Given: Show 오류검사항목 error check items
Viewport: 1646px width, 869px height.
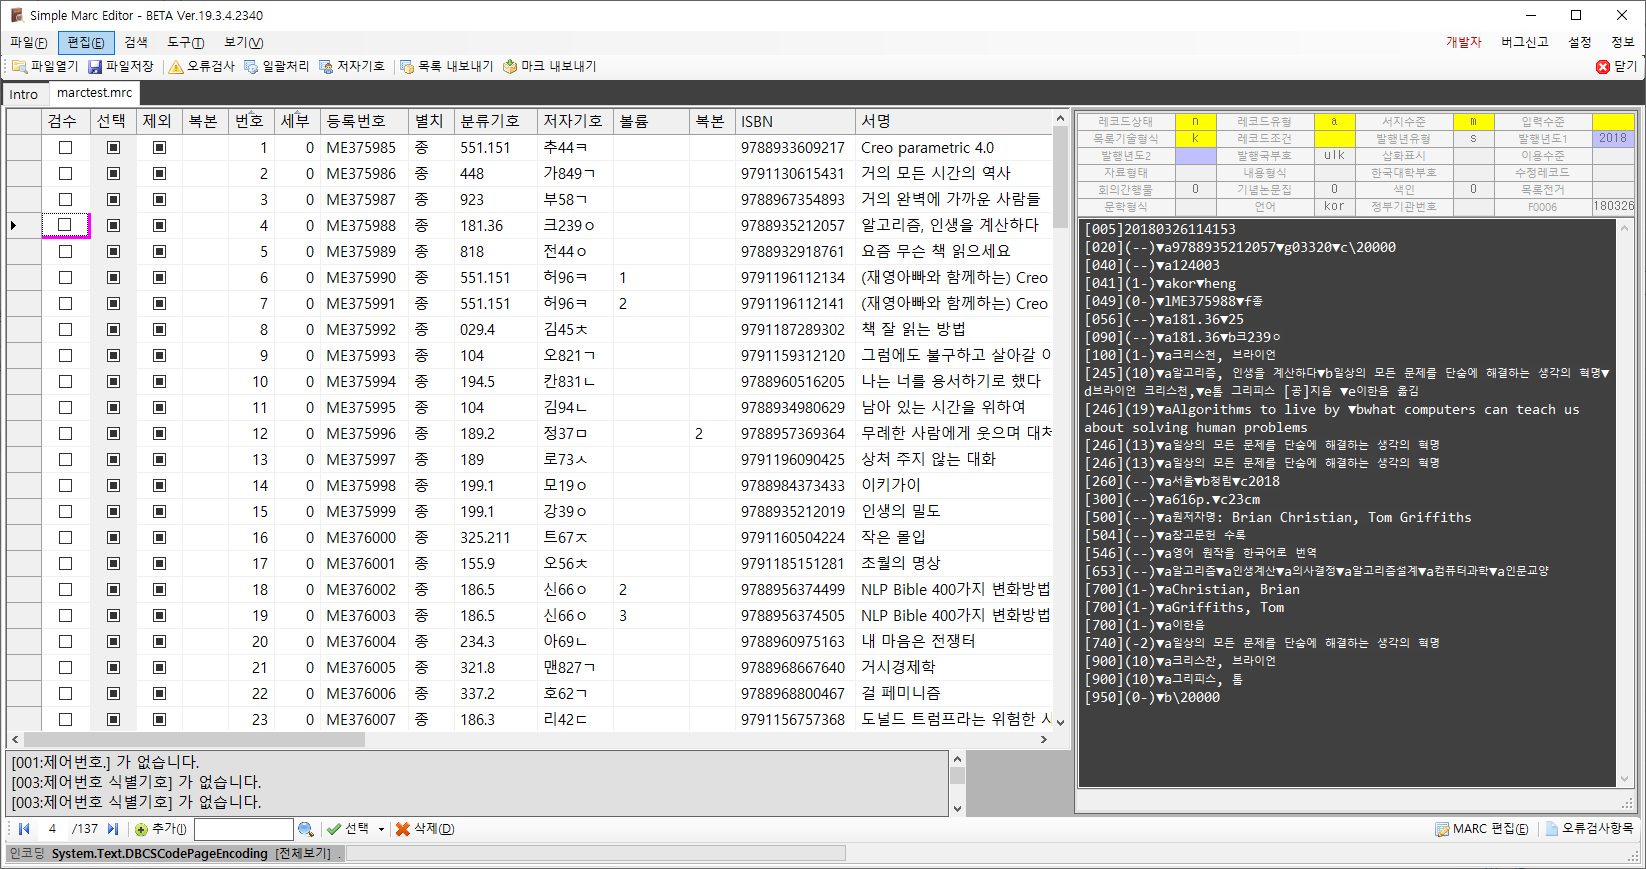Looking at the screenshot, I should click(1590, 829).
